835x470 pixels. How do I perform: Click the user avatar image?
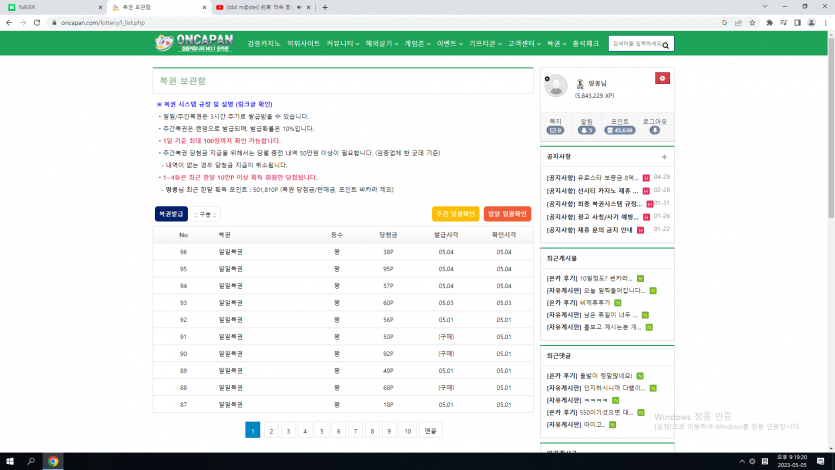556,86
